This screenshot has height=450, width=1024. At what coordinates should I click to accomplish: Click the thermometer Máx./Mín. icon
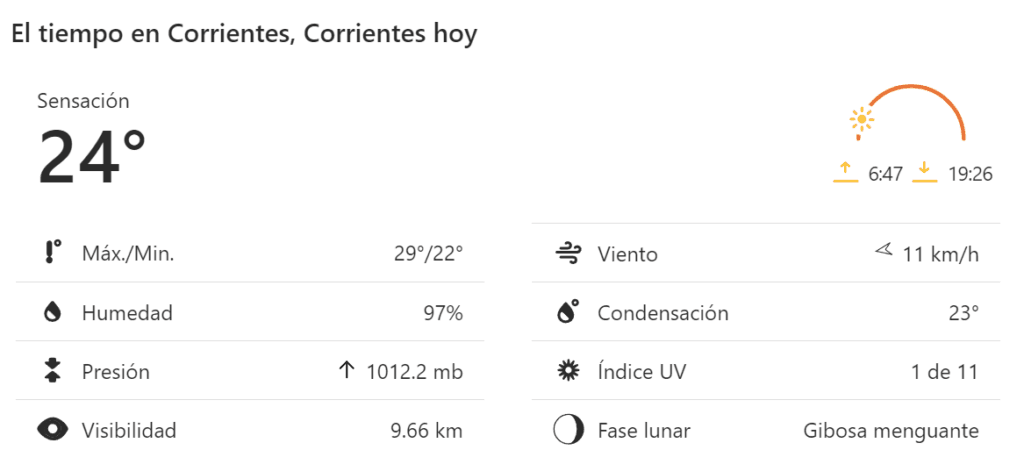point(53,254)
